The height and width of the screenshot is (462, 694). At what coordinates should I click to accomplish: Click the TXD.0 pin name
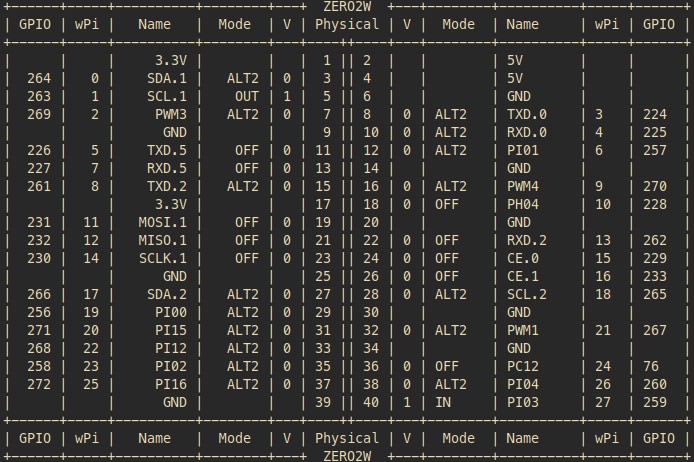point(527,114)
